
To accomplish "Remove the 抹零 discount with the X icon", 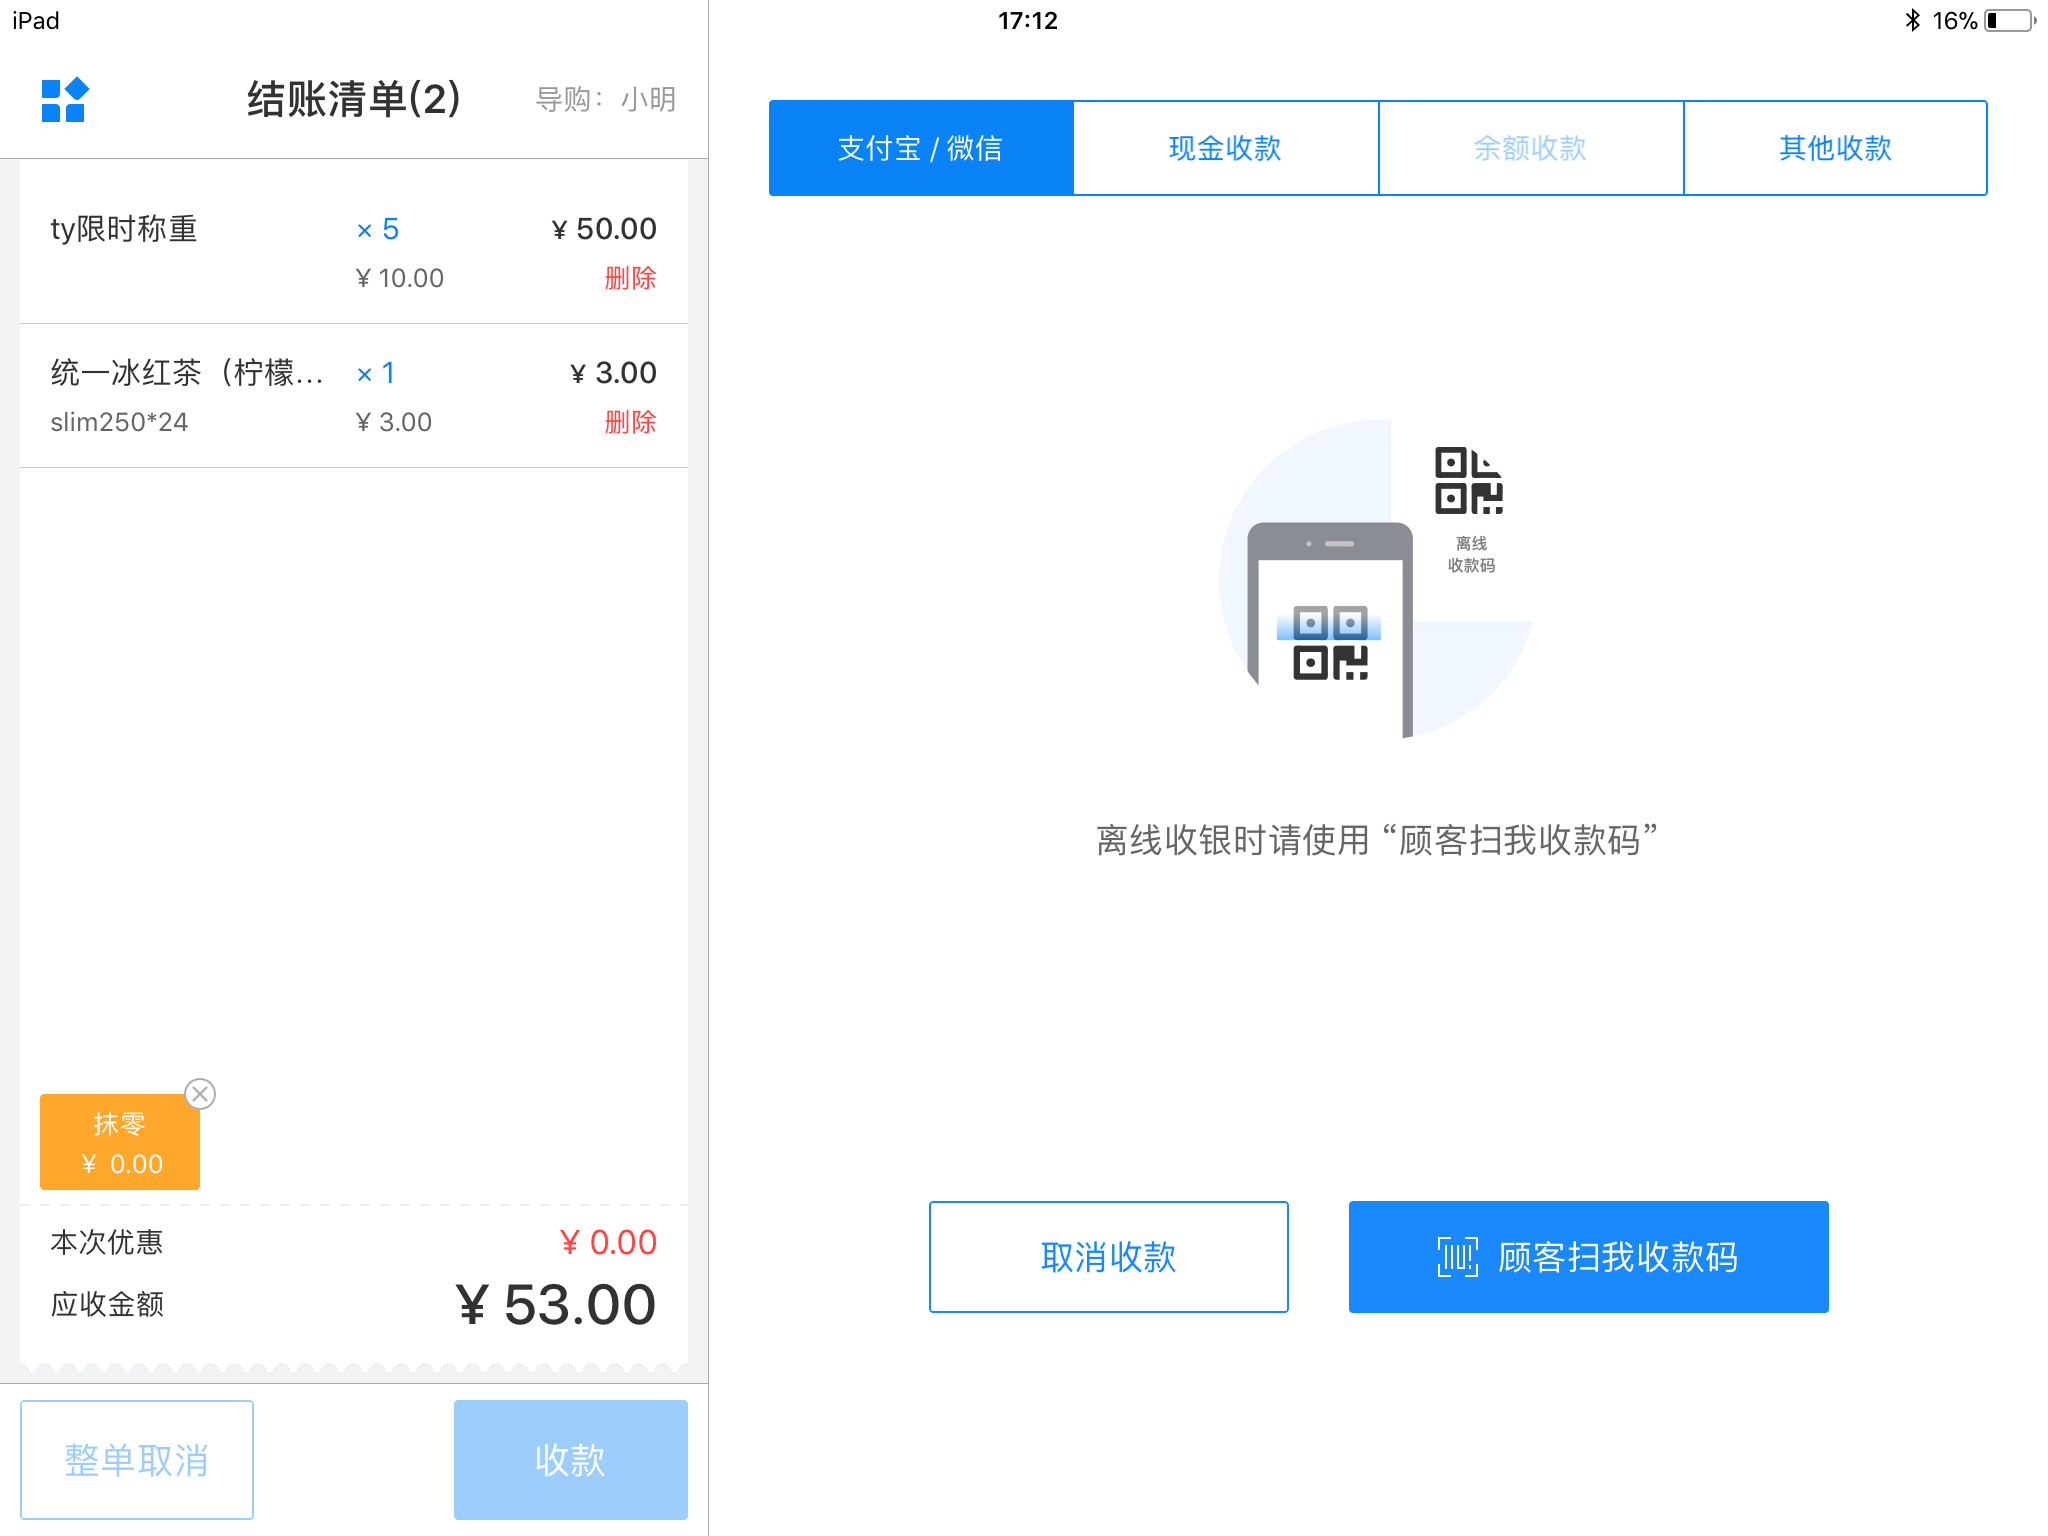I will tap(200, 1094).
